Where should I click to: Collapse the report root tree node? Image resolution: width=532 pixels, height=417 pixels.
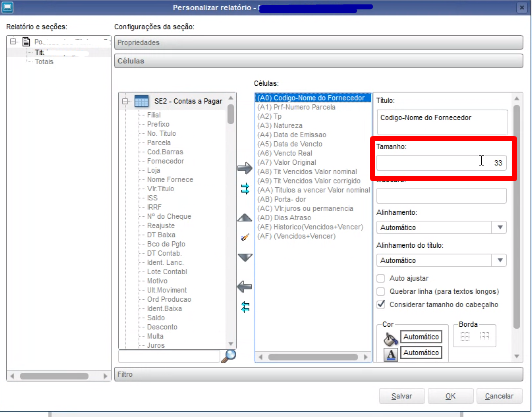pos(13,42)
